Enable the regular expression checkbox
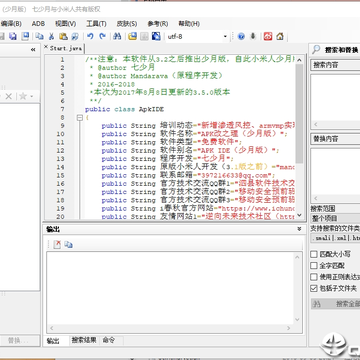 (x=314, y=277)
